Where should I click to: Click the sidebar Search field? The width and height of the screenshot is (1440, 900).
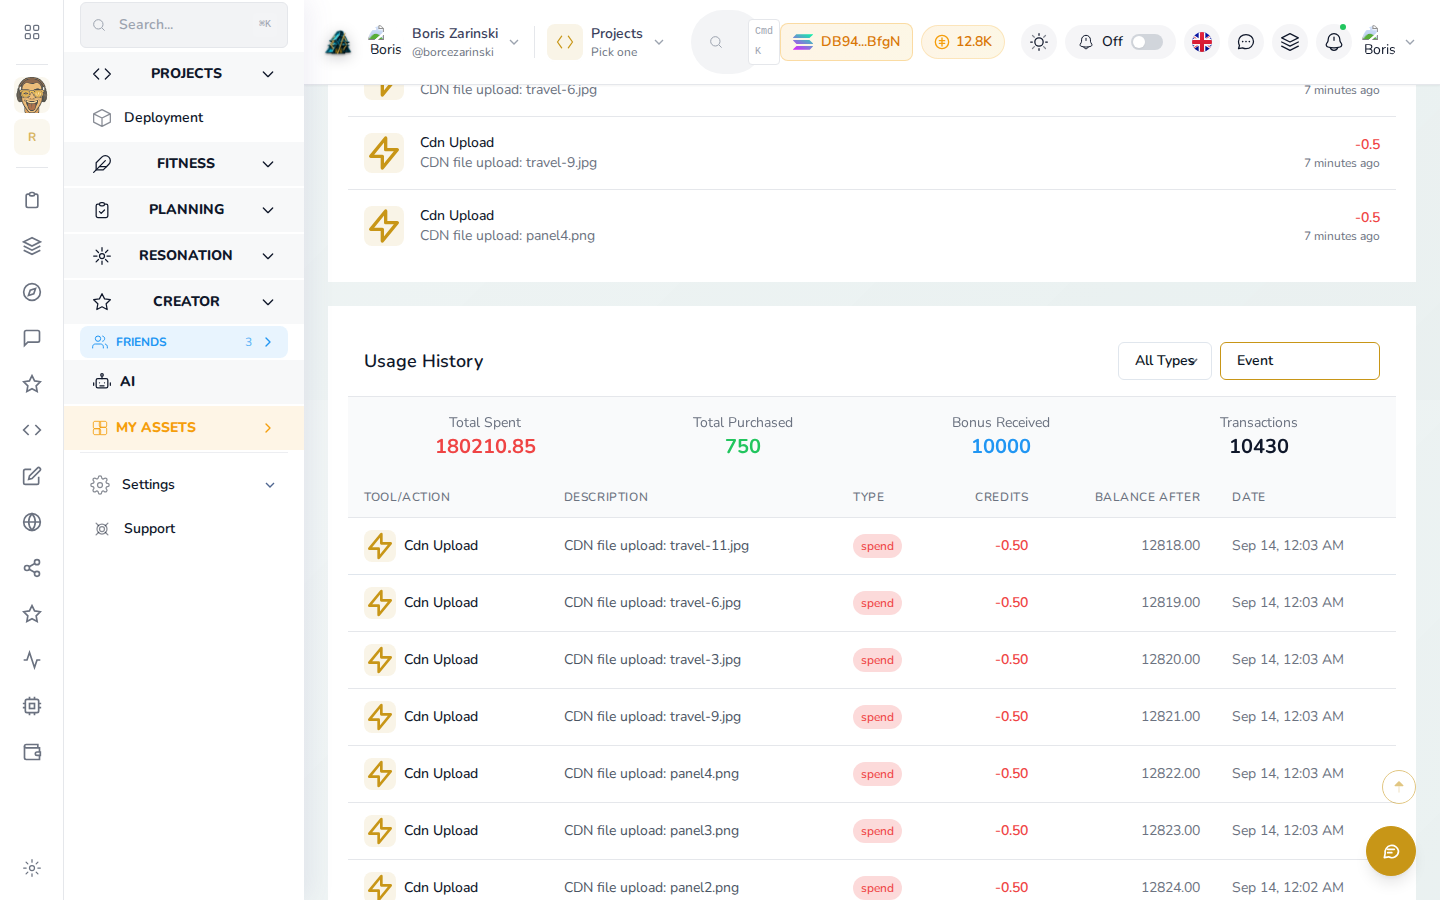point(184,25)
